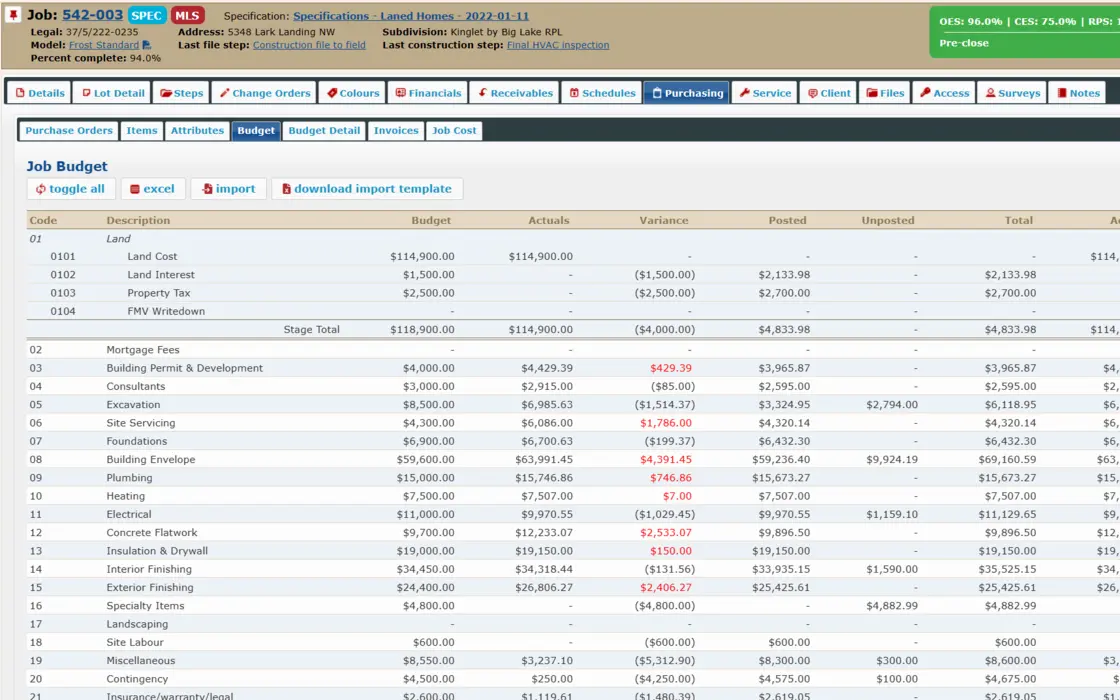Image resolution: width=1120 pixels, height=700 pixels.
Task: Click the Variance column header
Action: click(664, 220)
